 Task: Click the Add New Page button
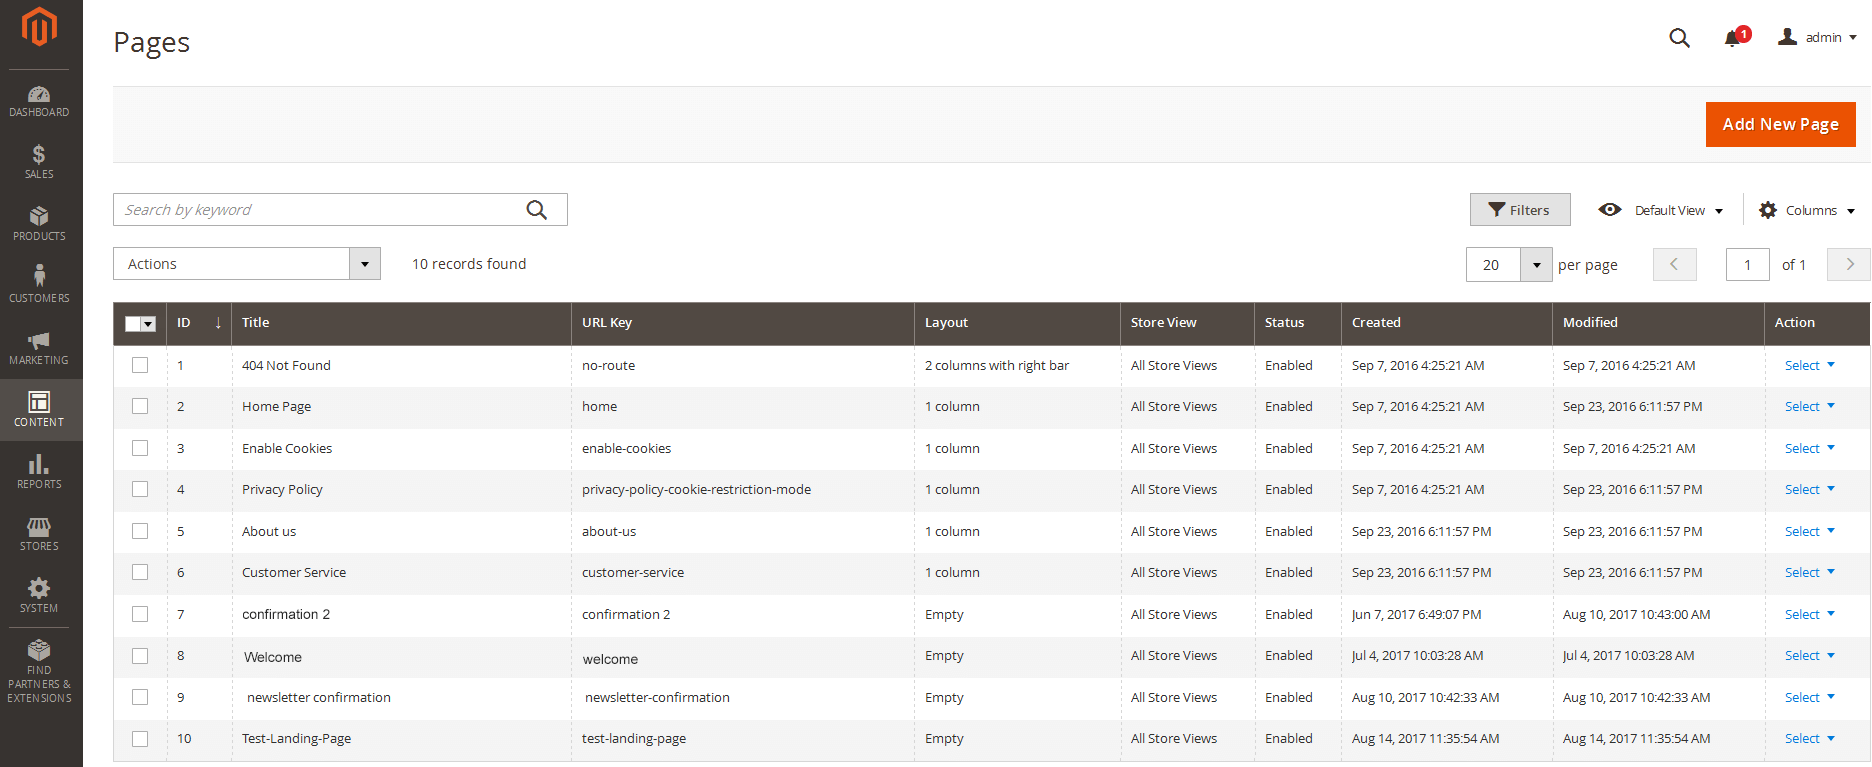(1780, 124)
